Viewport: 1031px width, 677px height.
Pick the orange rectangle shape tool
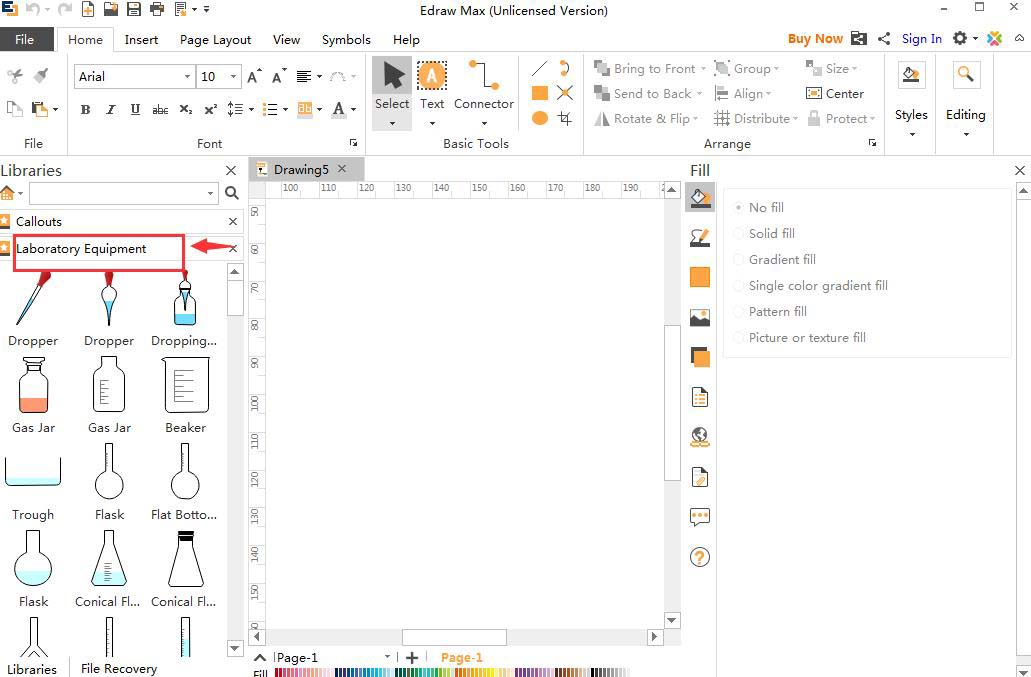540,93
